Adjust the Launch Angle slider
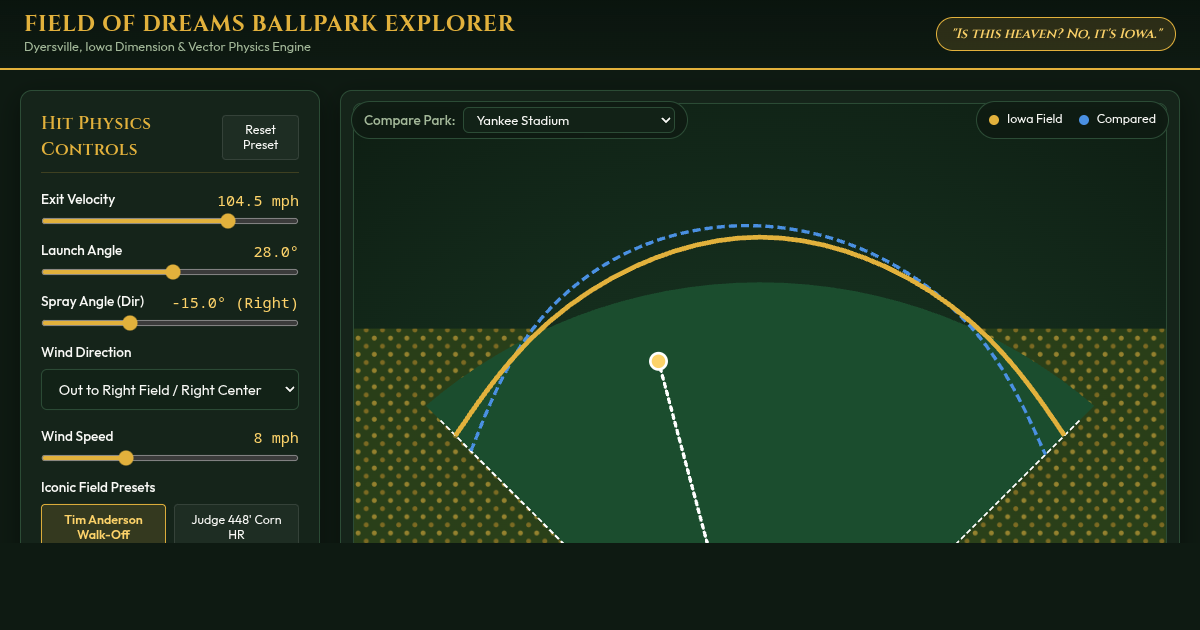This screenshot has width=1200, height=630. coord(170,272)
